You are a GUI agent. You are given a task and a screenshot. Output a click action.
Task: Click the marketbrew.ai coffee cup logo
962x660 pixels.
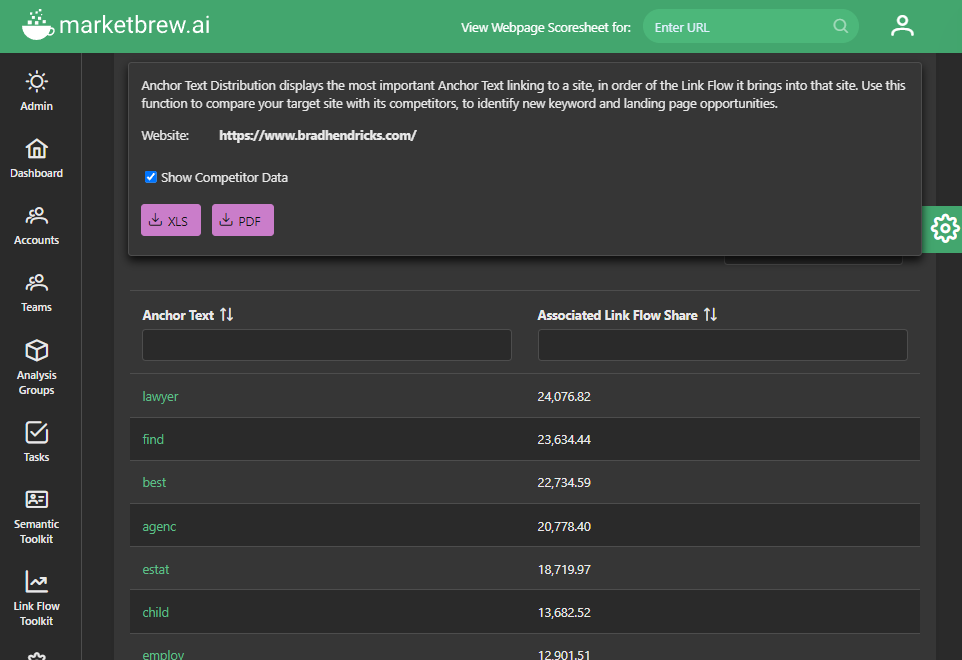[38, 25]
